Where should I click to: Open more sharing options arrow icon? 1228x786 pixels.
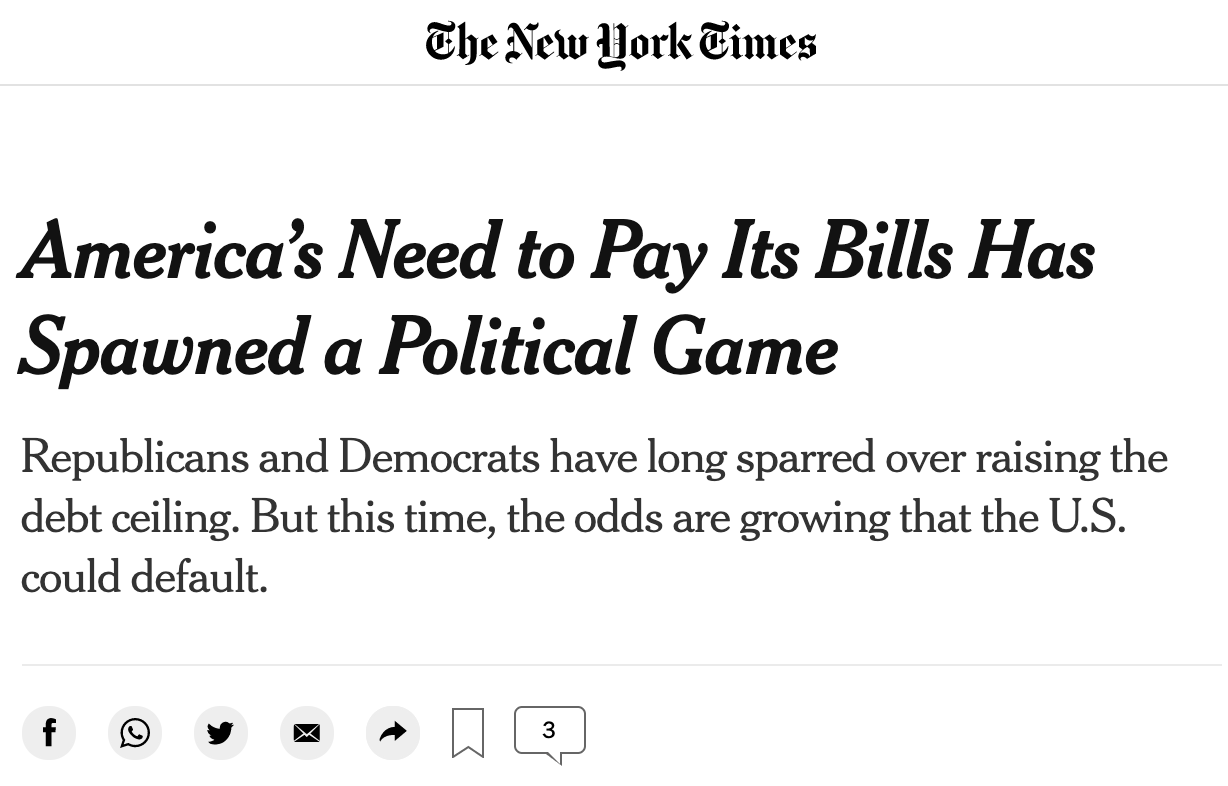393,733
